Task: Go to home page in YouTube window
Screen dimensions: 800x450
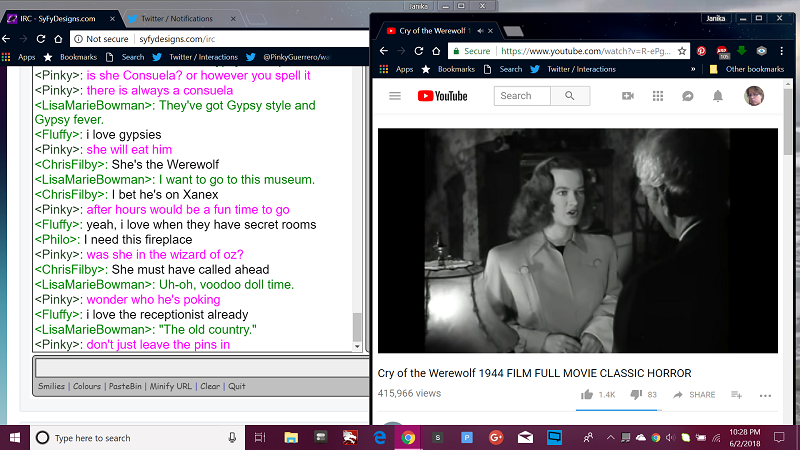Action: [x=436, y=51]
